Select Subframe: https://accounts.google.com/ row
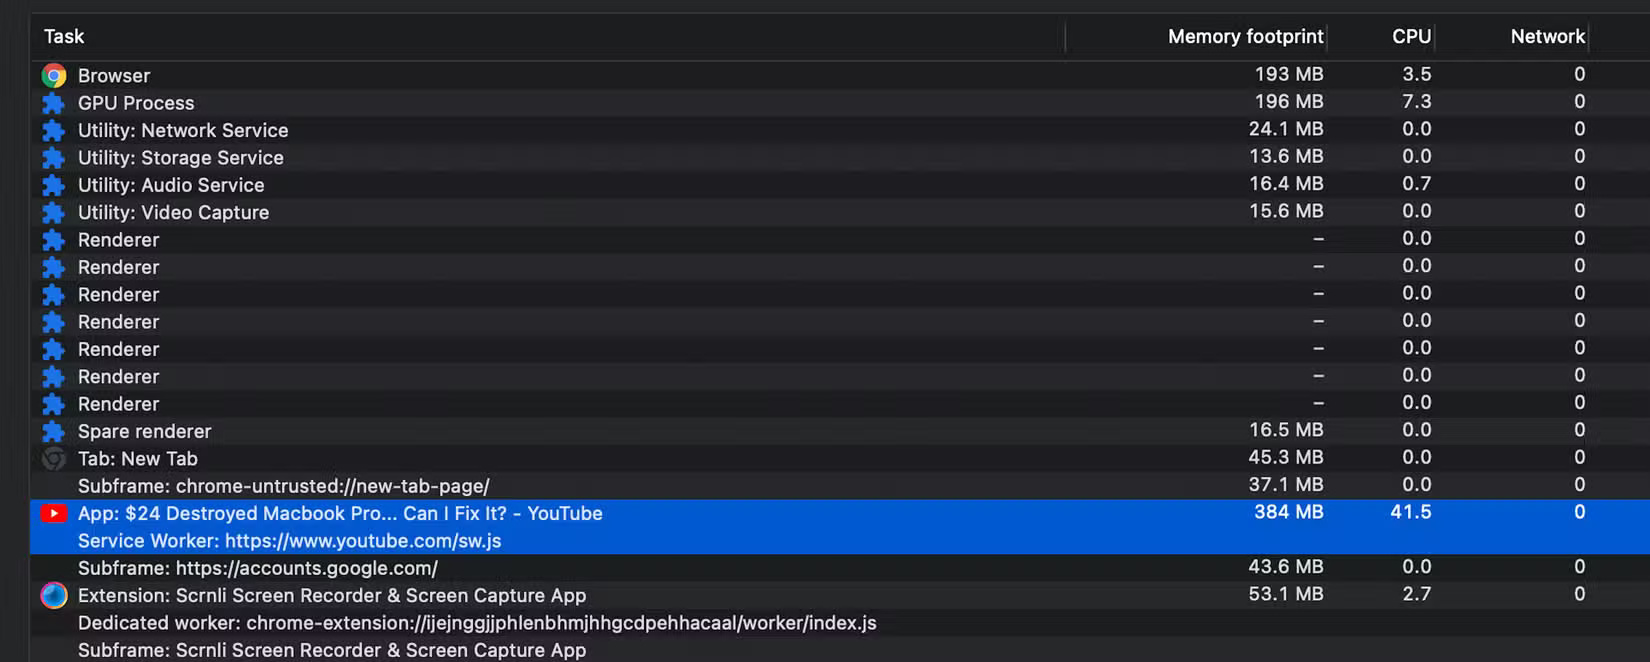 coord(840,568)
